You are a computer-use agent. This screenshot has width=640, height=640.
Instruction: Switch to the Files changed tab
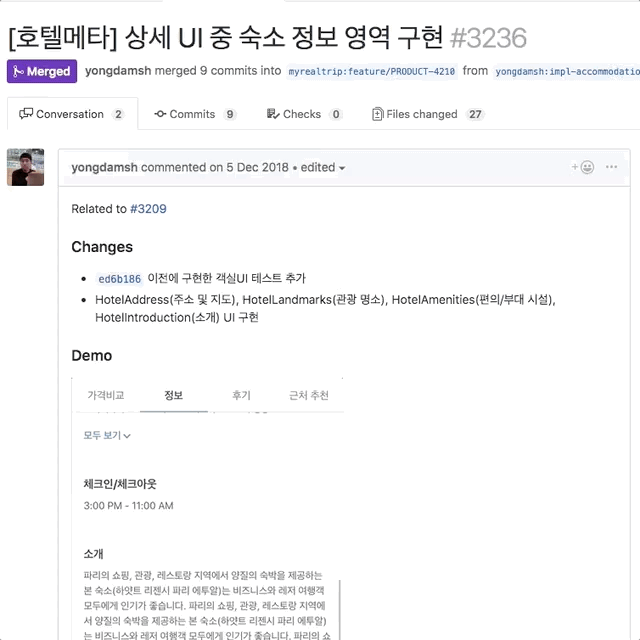coord(428,114)
